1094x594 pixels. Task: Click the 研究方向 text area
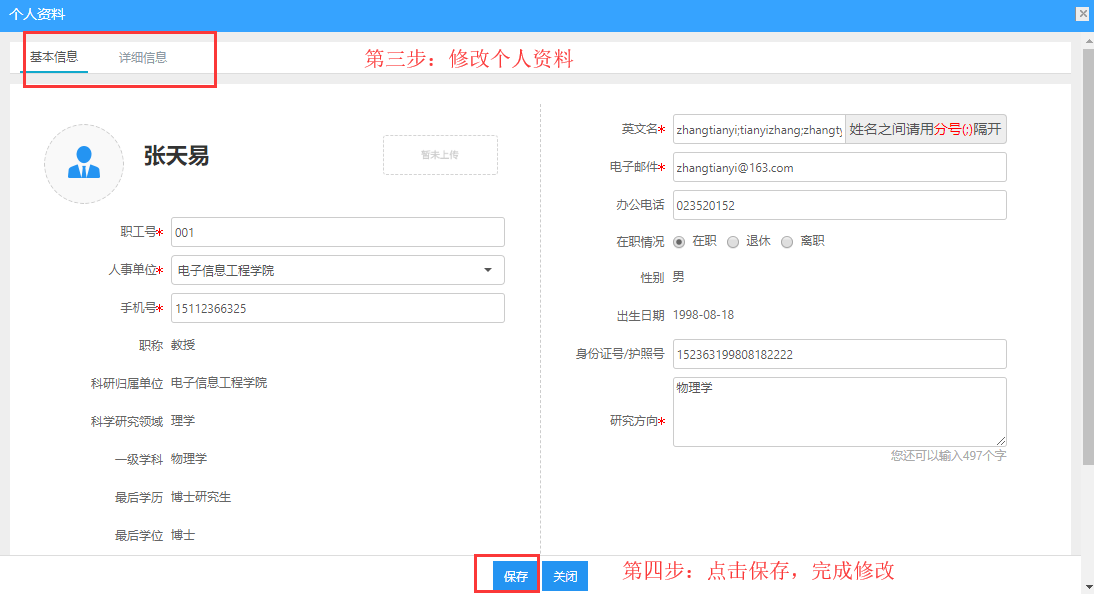point(839,411)
